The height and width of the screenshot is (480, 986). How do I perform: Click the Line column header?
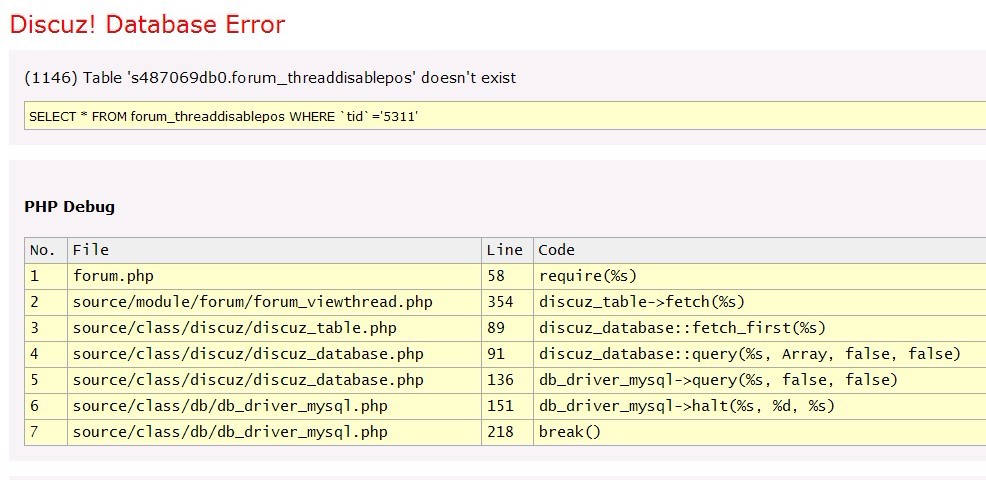point(504,250)
